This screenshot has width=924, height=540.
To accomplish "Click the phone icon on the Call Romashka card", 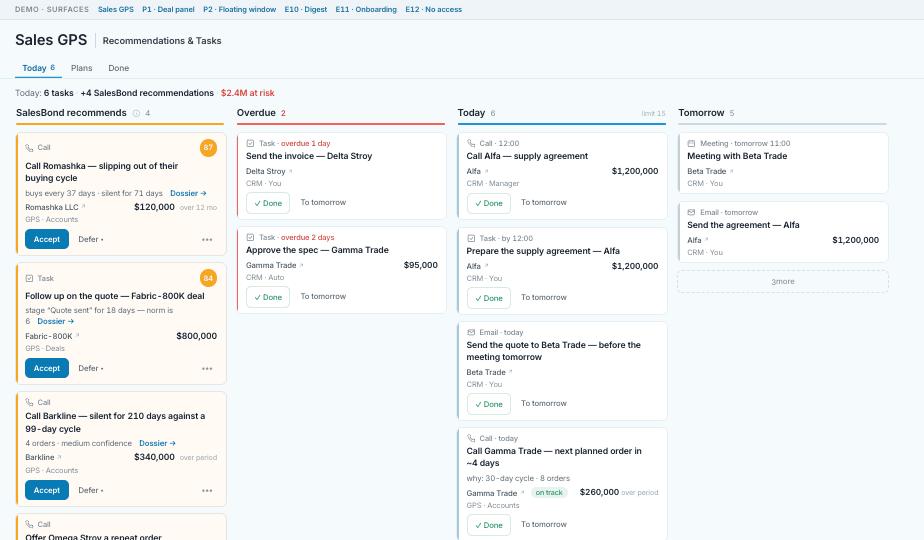I will tap(29, 147).
